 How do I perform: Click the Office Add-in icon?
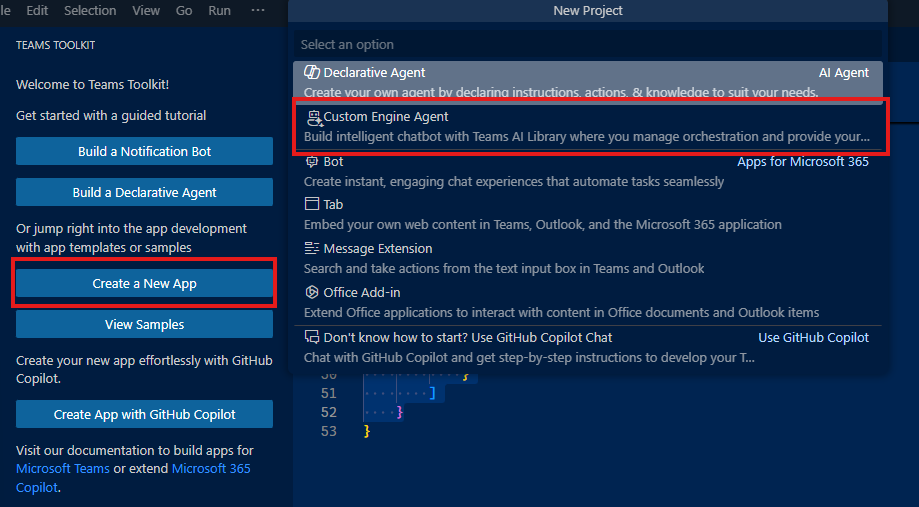click(x=312, y=292)
